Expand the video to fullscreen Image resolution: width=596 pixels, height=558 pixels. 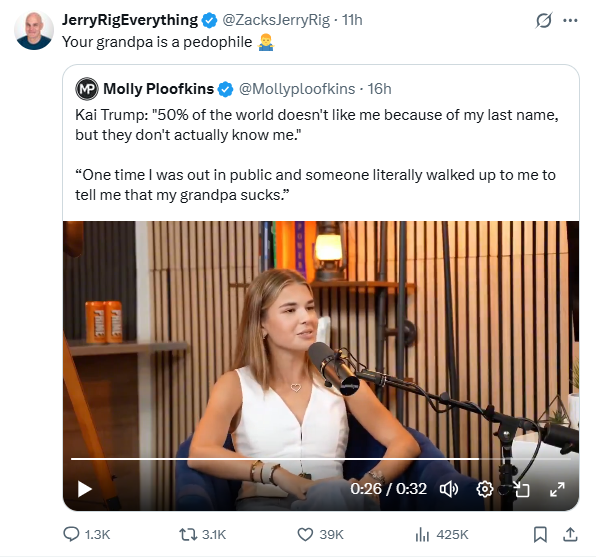(557, 489)
